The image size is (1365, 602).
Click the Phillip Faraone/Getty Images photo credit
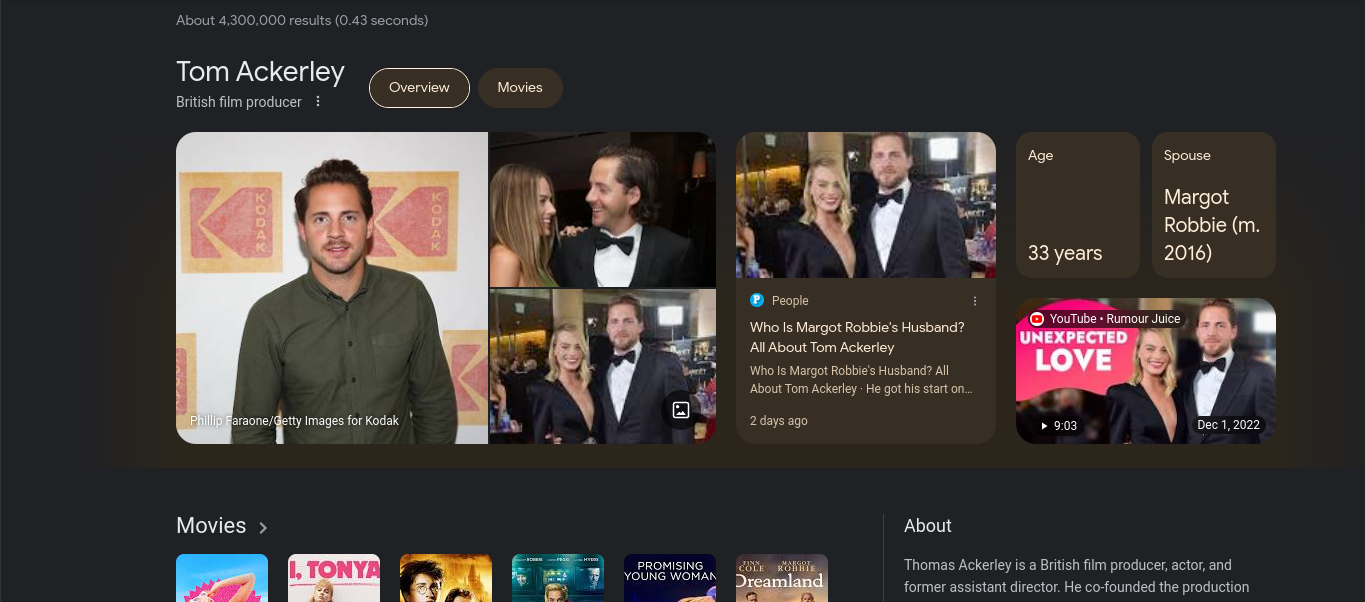(294, 421)
